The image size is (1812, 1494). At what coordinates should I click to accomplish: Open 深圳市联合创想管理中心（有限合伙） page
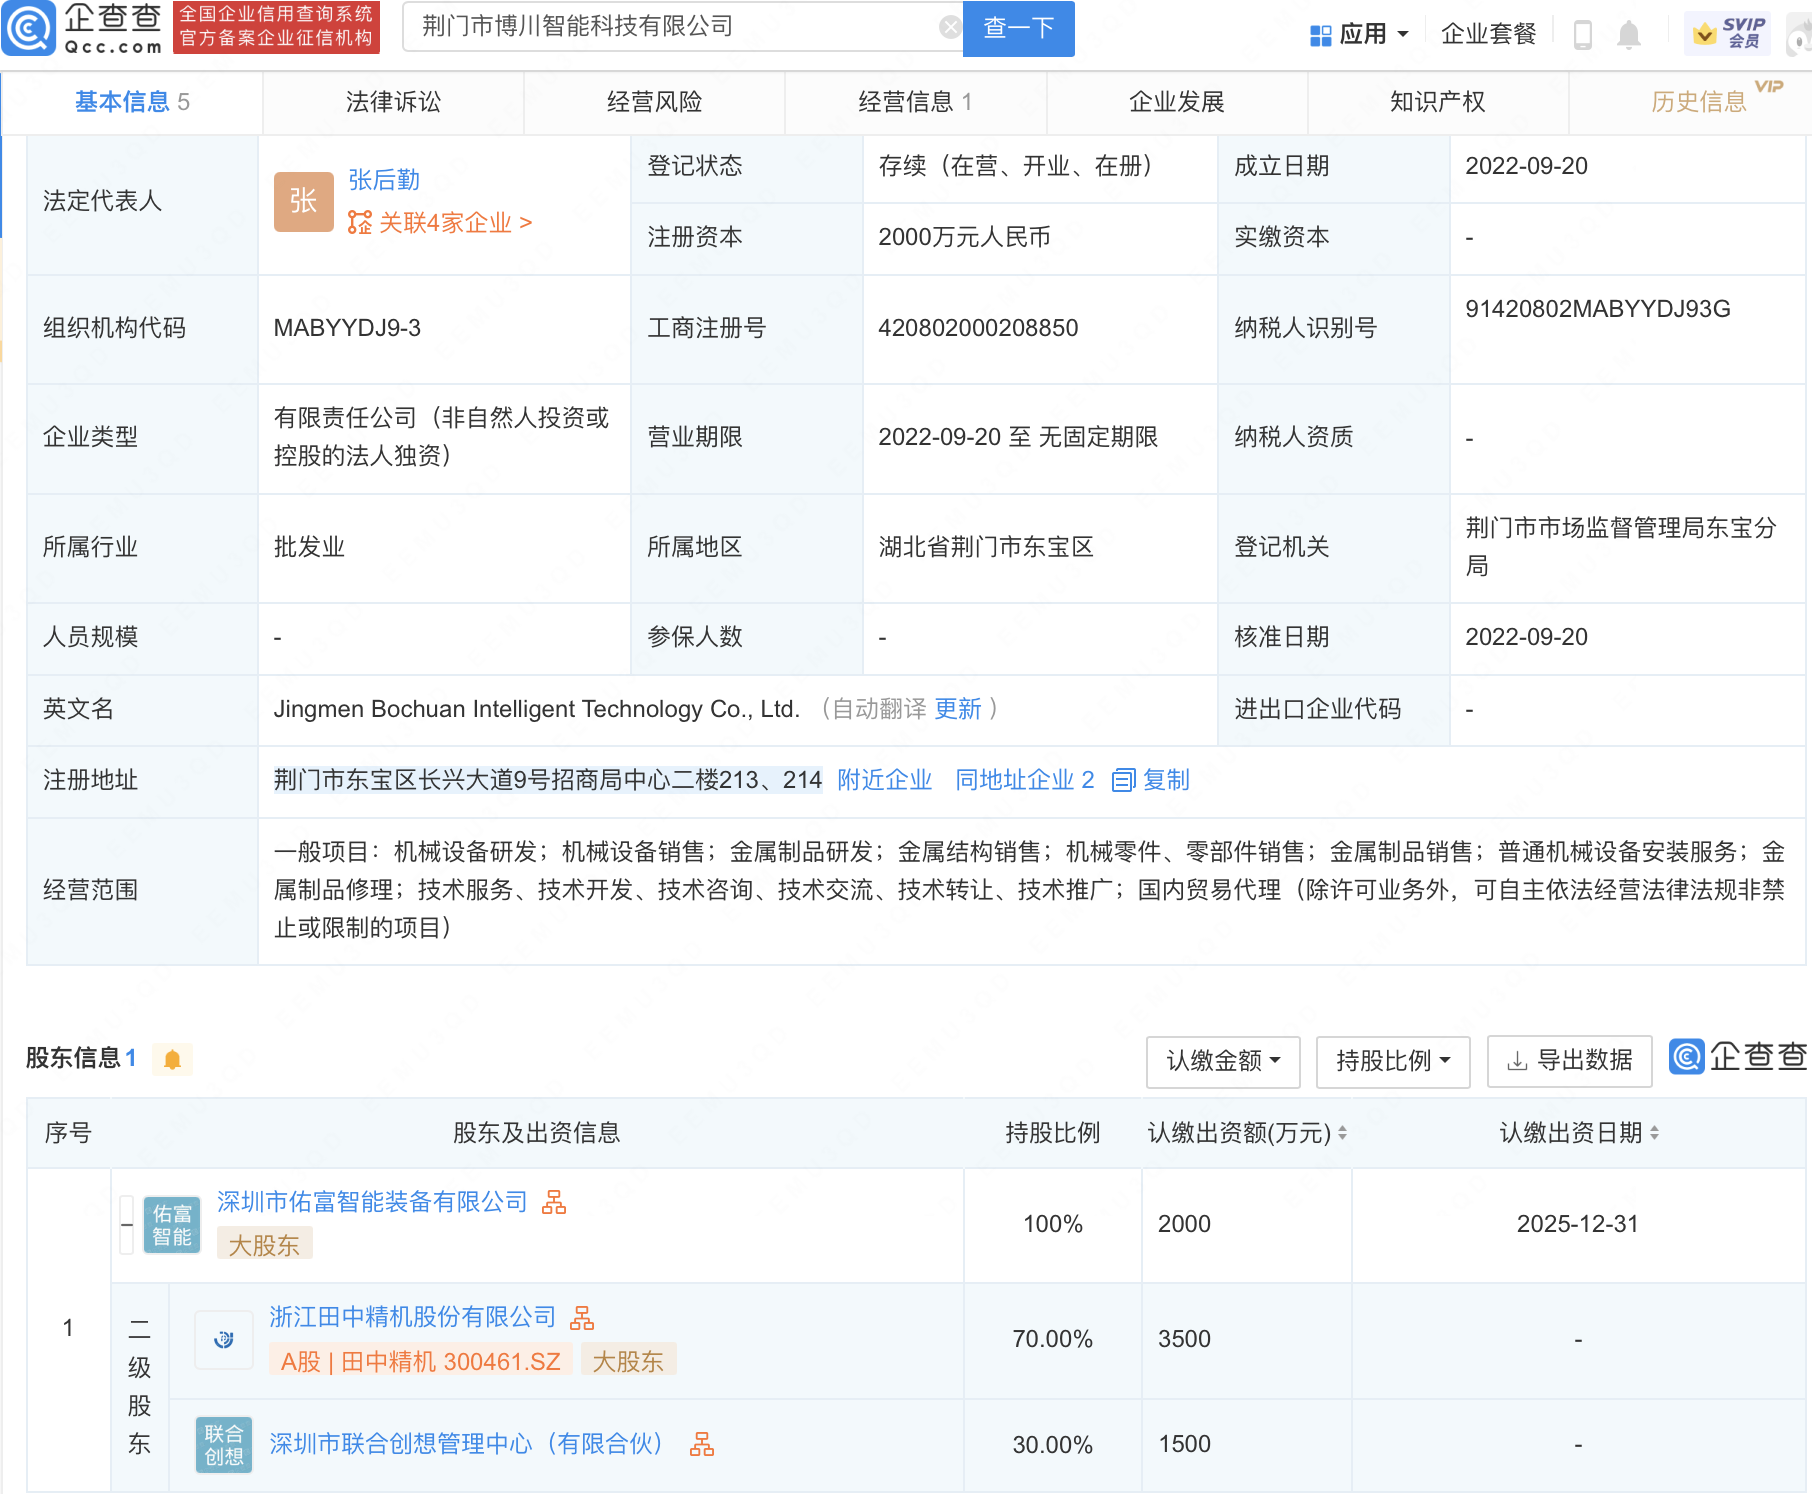click(x=467, y=1444)
